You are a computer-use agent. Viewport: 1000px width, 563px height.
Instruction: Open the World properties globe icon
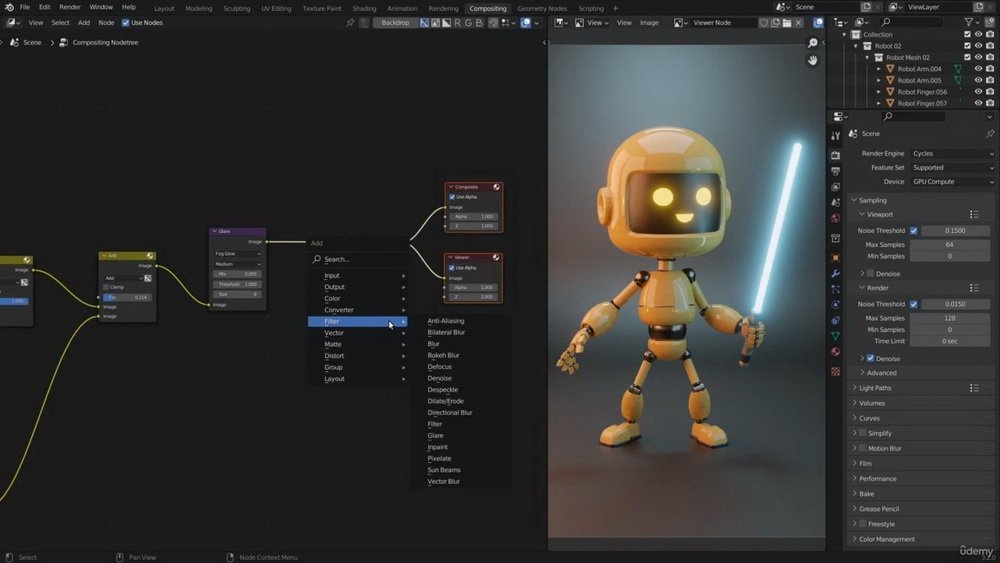coord(835,218)
